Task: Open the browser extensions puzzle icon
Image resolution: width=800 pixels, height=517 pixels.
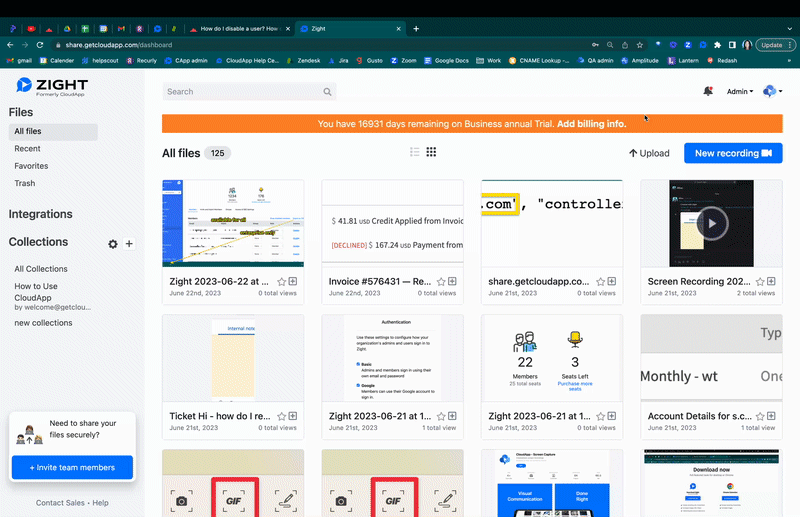Action: (717, 45)
